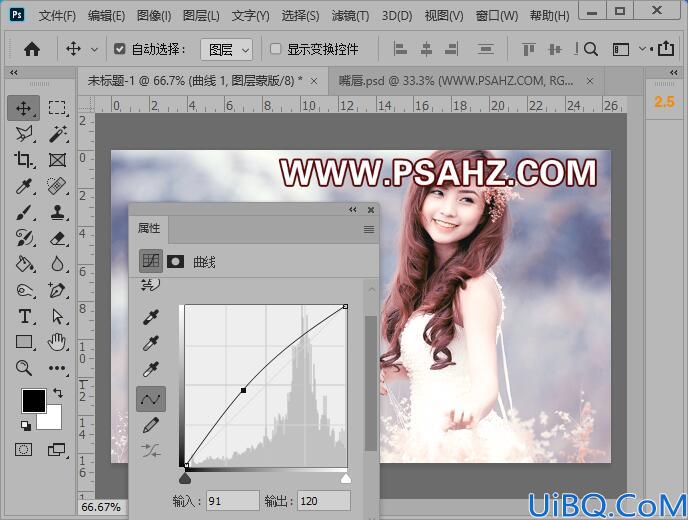Toggle Quick Mask mode
The width and height of the screenshot is (688, 520).
pyautogui.click(x=23, y=449)
